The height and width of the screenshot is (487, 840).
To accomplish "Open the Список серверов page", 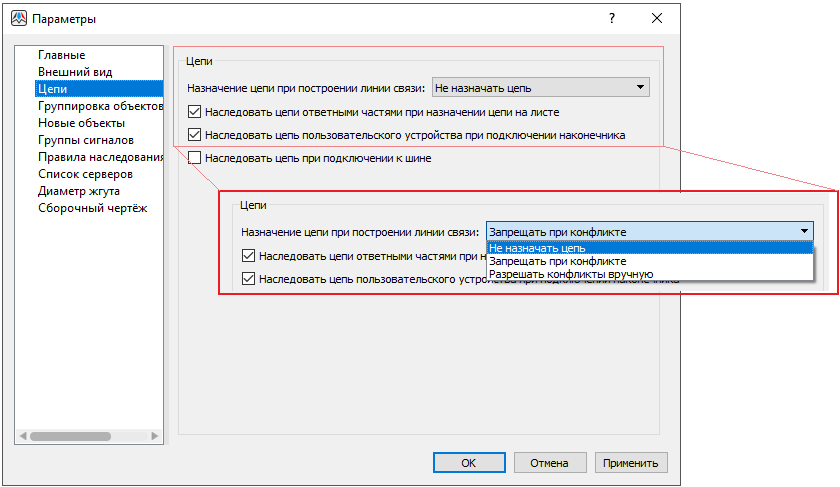I will [x=85, y=174].
